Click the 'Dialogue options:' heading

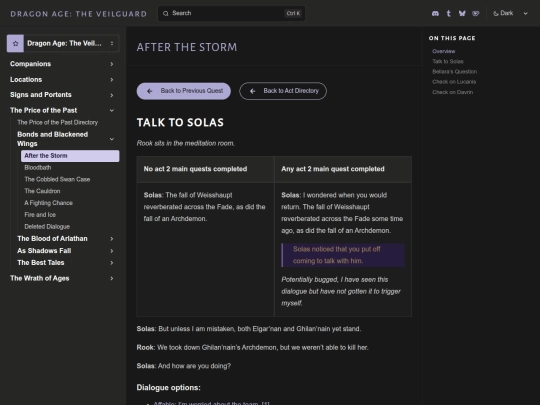pos(168,388)
